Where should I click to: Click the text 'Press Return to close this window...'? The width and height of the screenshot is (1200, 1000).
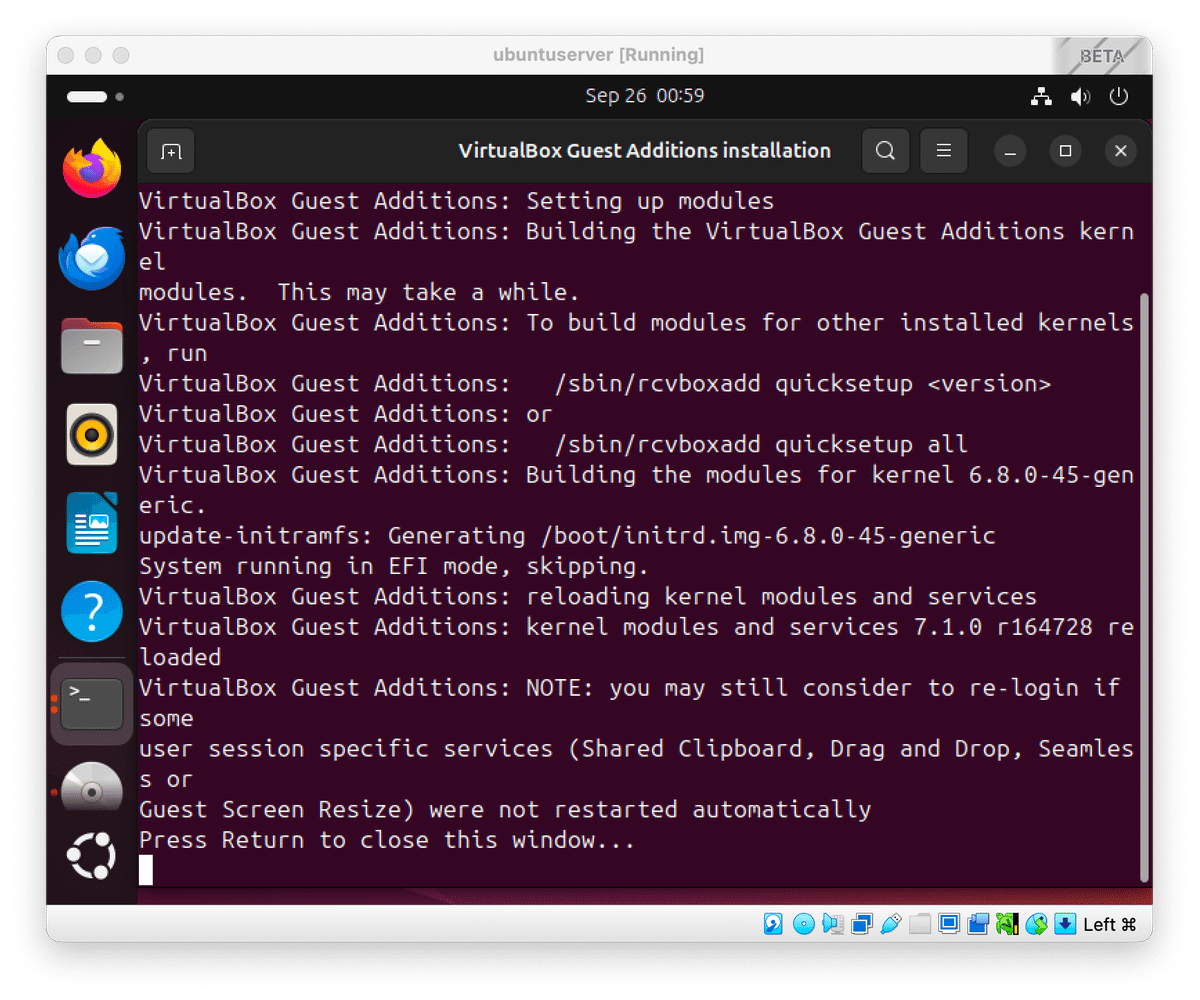pos(387,840)
